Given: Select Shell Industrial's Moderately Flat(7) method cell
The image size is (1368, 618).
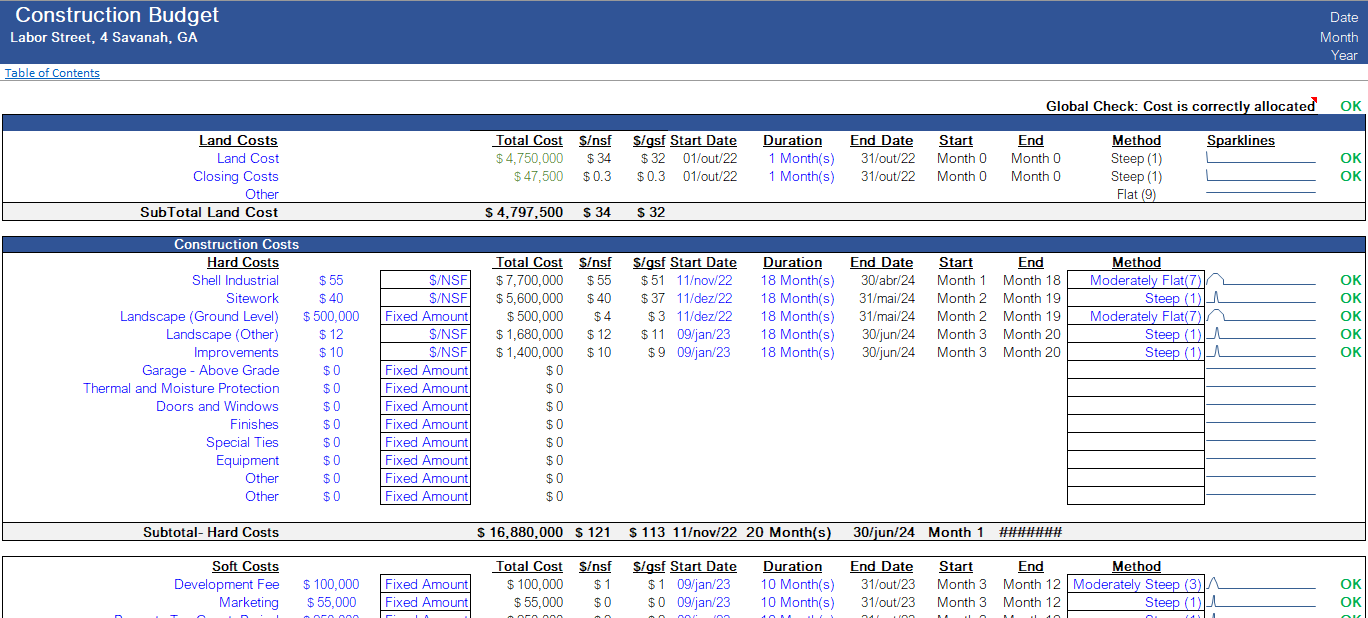Looking at the screenshot, I should pyautogui.click(x=1136, y=281).
